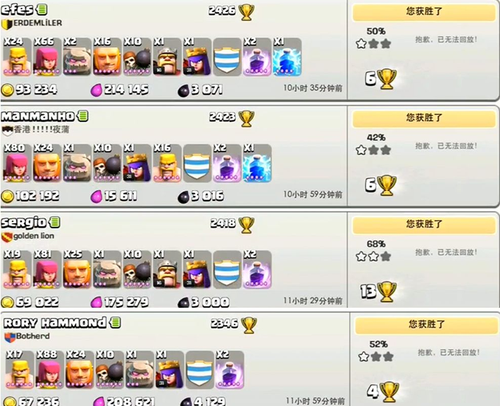Image resolution: width=500 pixels, height=406 pixels.
Task: Click the ERDEMLİLER clan badge label
Action: [x=32, y=24]
